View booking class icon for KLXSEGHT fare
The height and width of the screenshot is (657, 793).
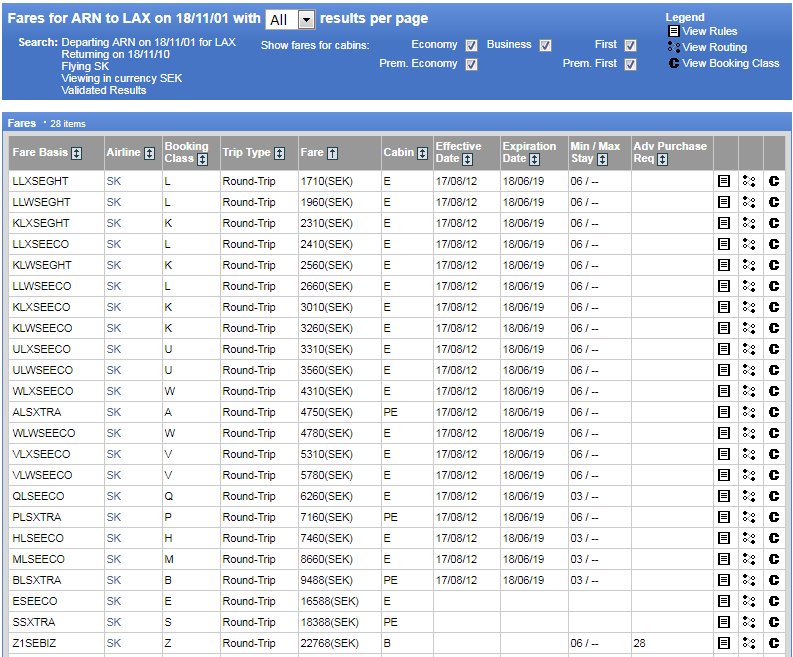coord(773,223)
